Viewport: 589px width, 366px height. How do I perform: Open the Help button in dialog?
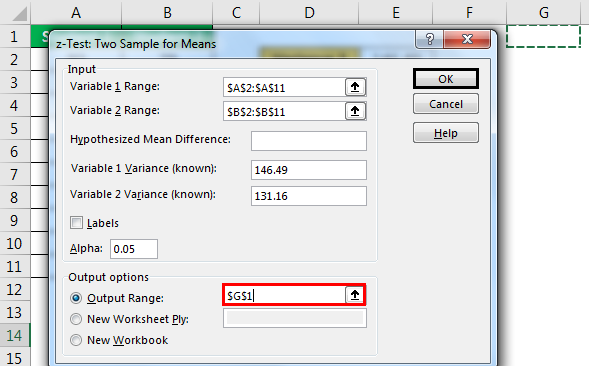[446, 133]
